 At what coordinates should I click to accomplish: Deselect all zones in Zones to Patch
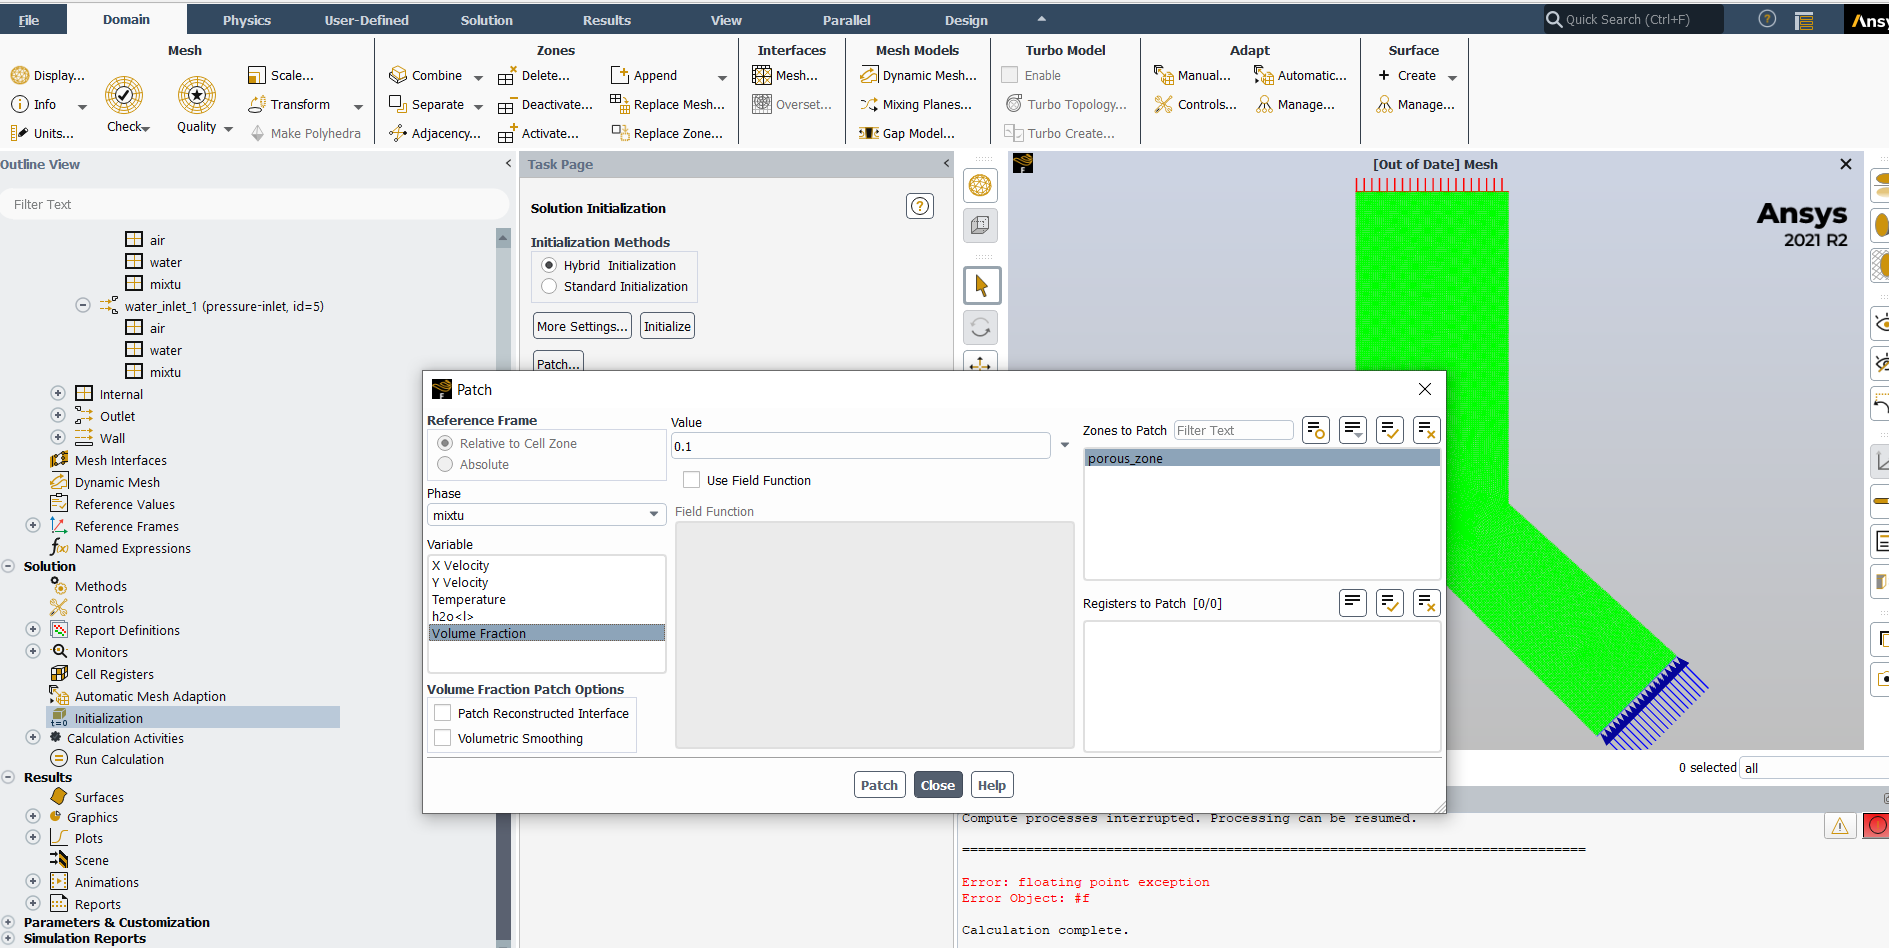tap(1427, 430)
